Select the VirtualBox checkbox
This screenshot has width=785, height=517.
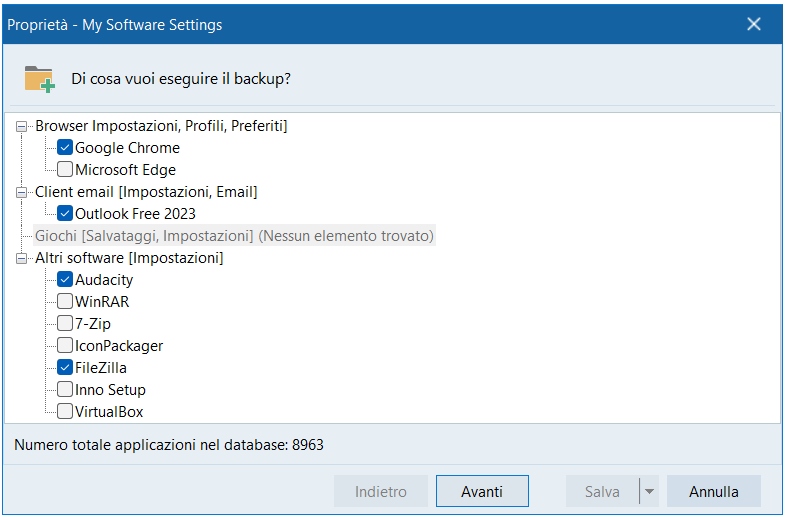click(65, 412)
